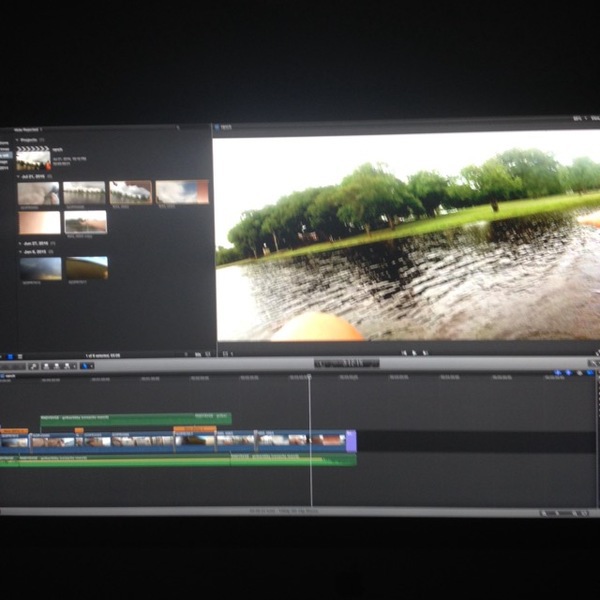Click the viewer project name icon at top

[x=217, y=127]
